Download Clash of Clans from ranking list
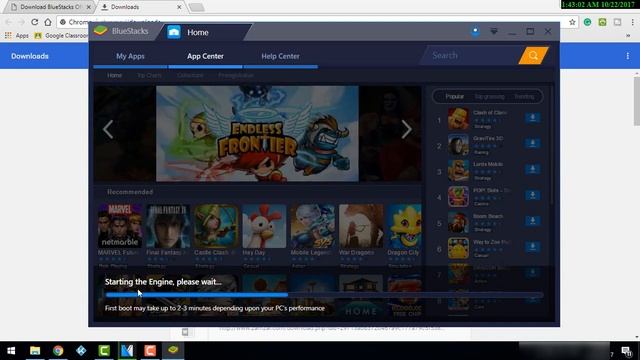This screenshot has height=360, width=640. pyautogui.click(x=533, y=118)
